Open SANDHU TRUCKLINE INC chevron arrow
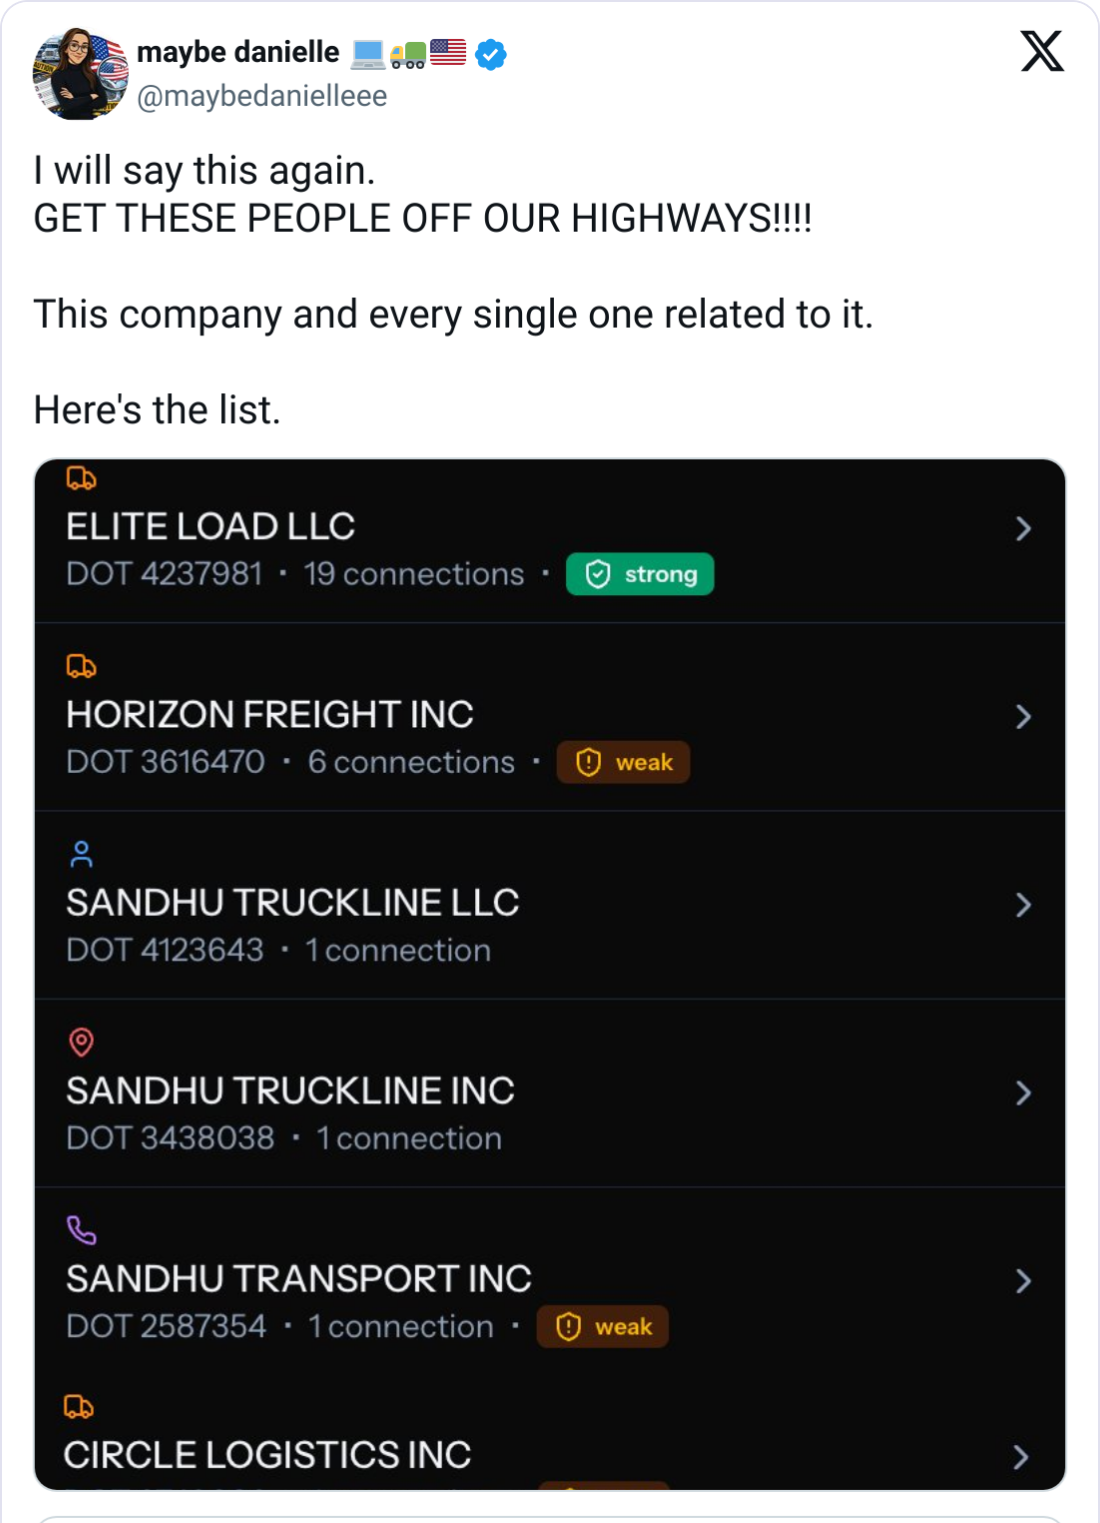The height and width of the screenshot is (1523, 1100). click(1023, 1093)
